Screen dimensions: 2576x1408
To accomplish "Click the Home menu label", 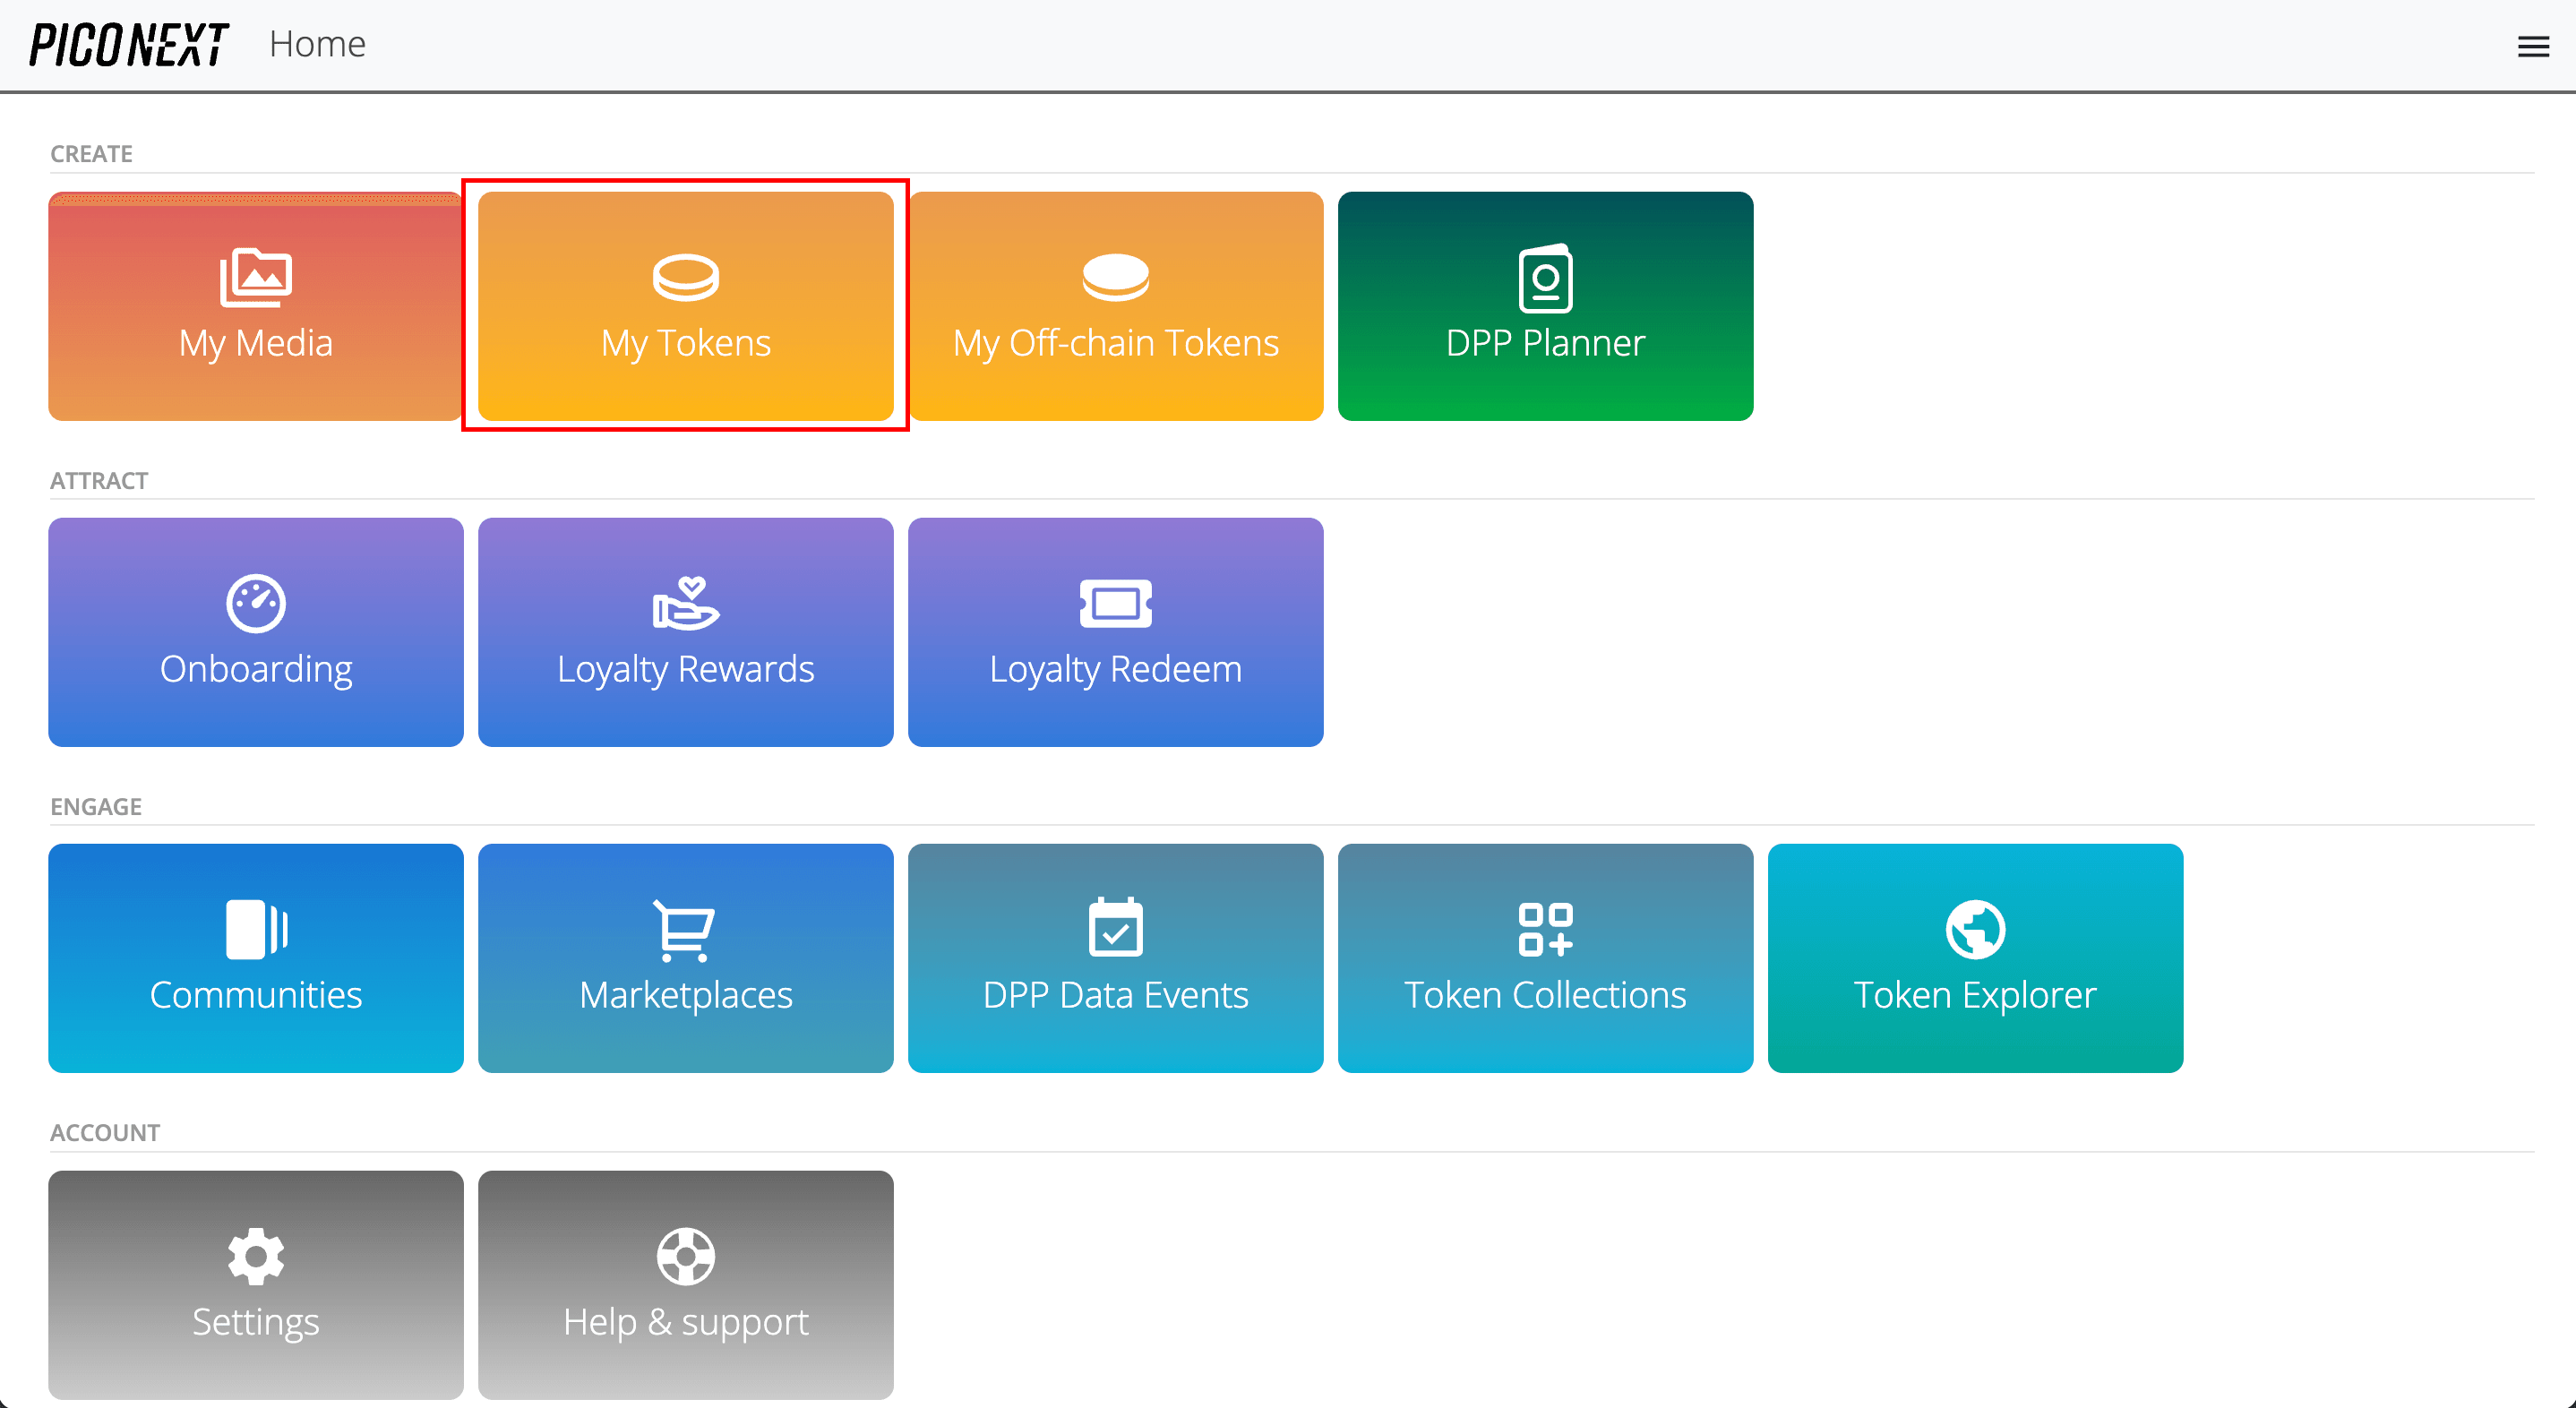I will 317,43.
